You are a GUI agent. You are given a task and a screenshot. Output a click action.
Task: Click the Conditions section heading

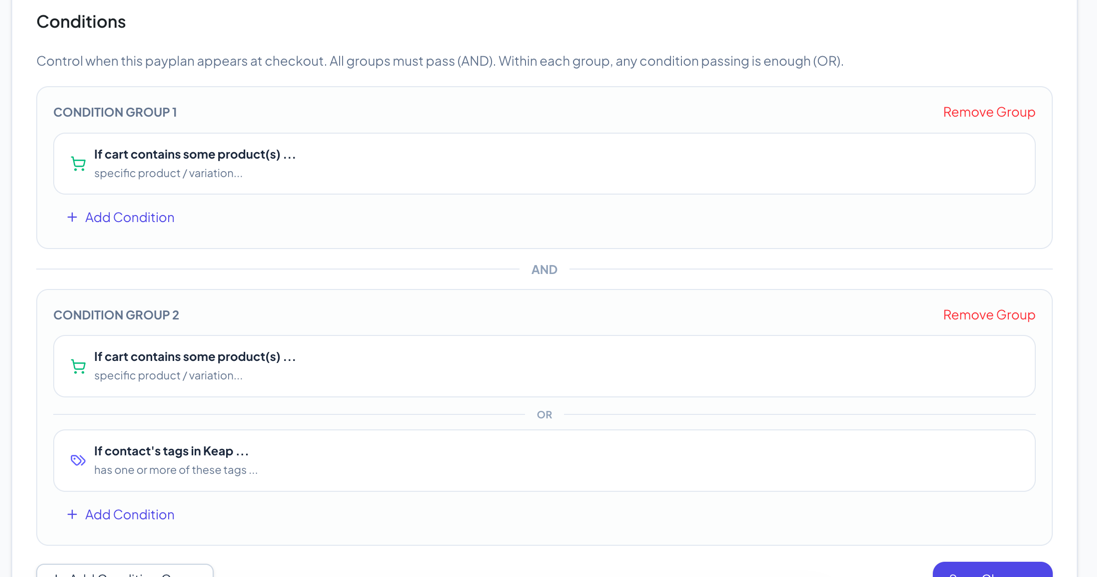(81, 21)
